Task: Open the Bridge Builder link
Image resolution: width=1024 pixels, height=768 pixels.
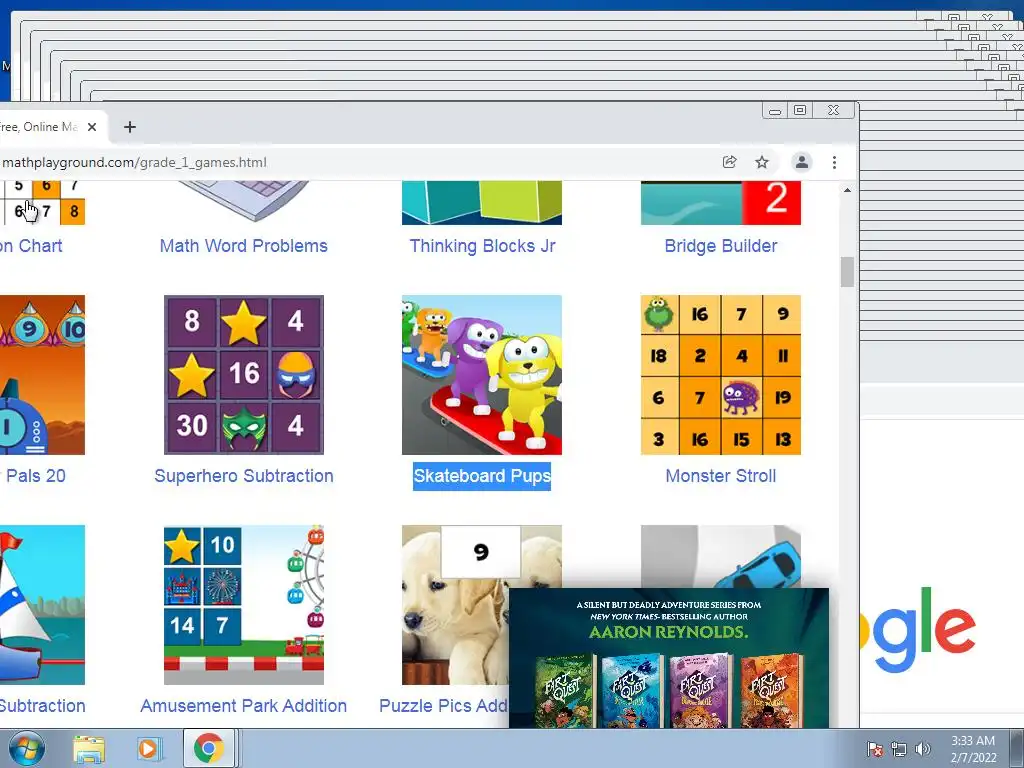Action: click(720, 246)
